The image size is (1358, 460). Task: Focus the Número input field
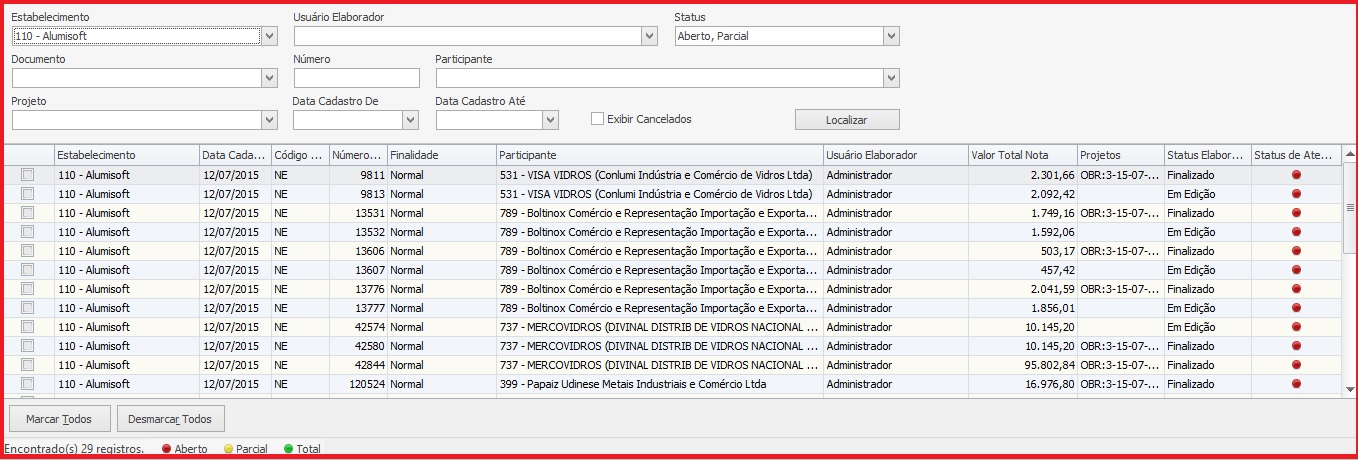(356, 78)
